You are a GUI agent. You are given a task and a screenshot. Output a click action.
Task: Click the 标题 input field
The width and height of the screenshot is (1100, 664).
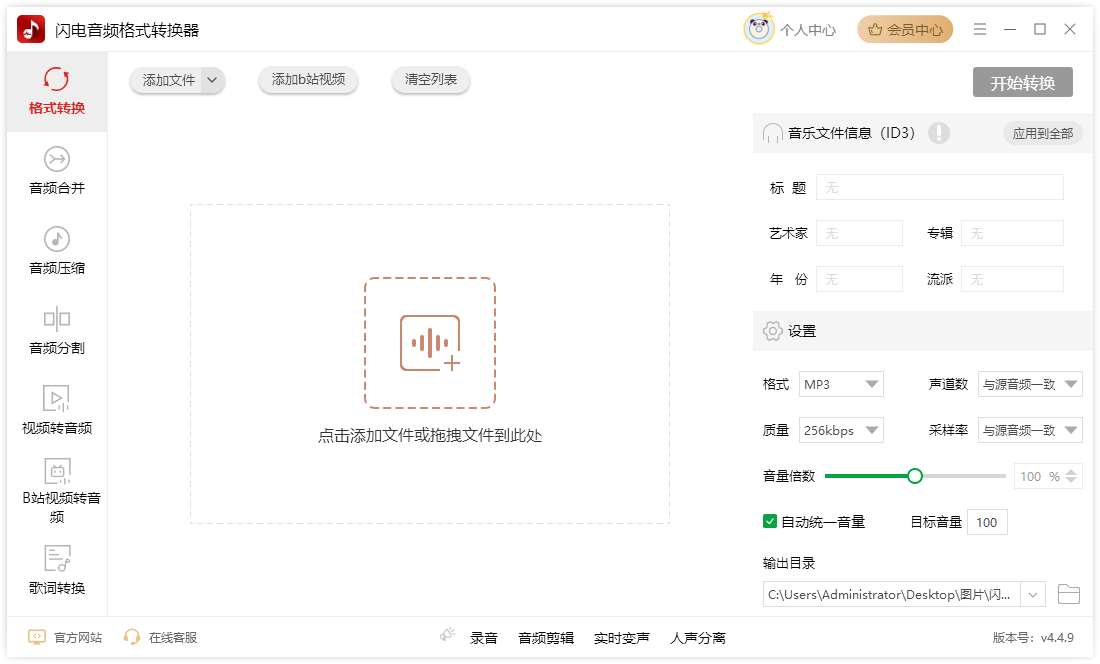(x=939, y=187)
